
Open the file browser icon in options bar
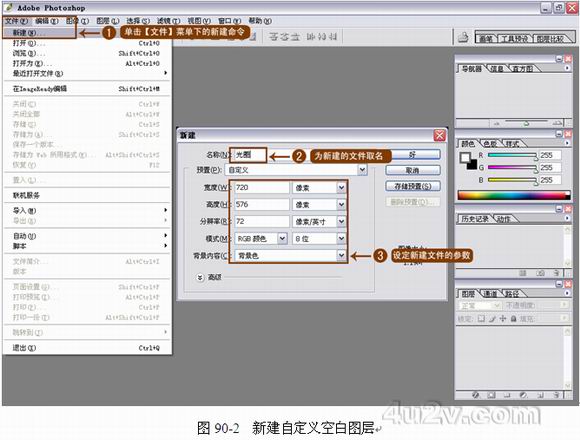click(x=463, y=37)
